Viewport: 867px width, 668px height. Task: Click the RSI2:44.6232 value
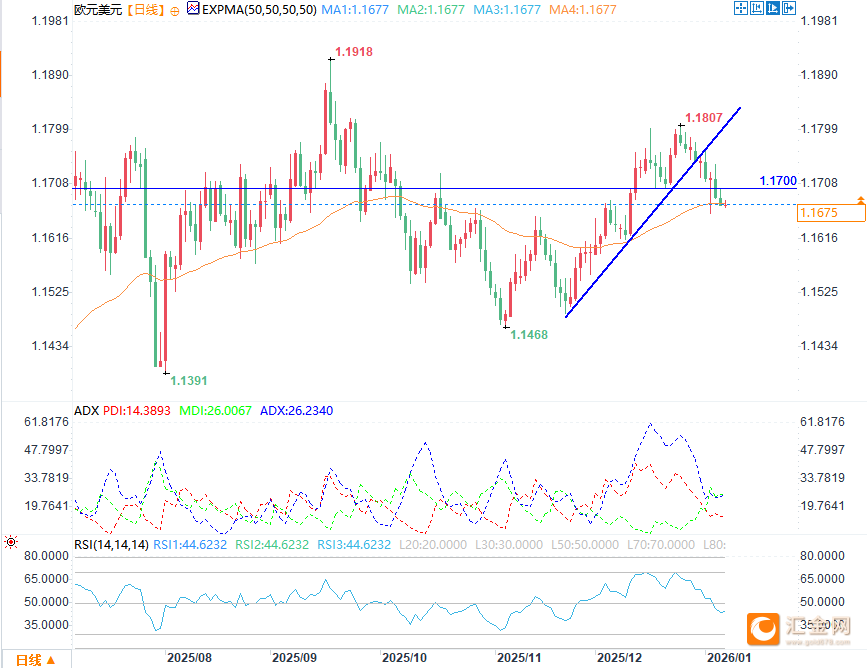point(272,545)
